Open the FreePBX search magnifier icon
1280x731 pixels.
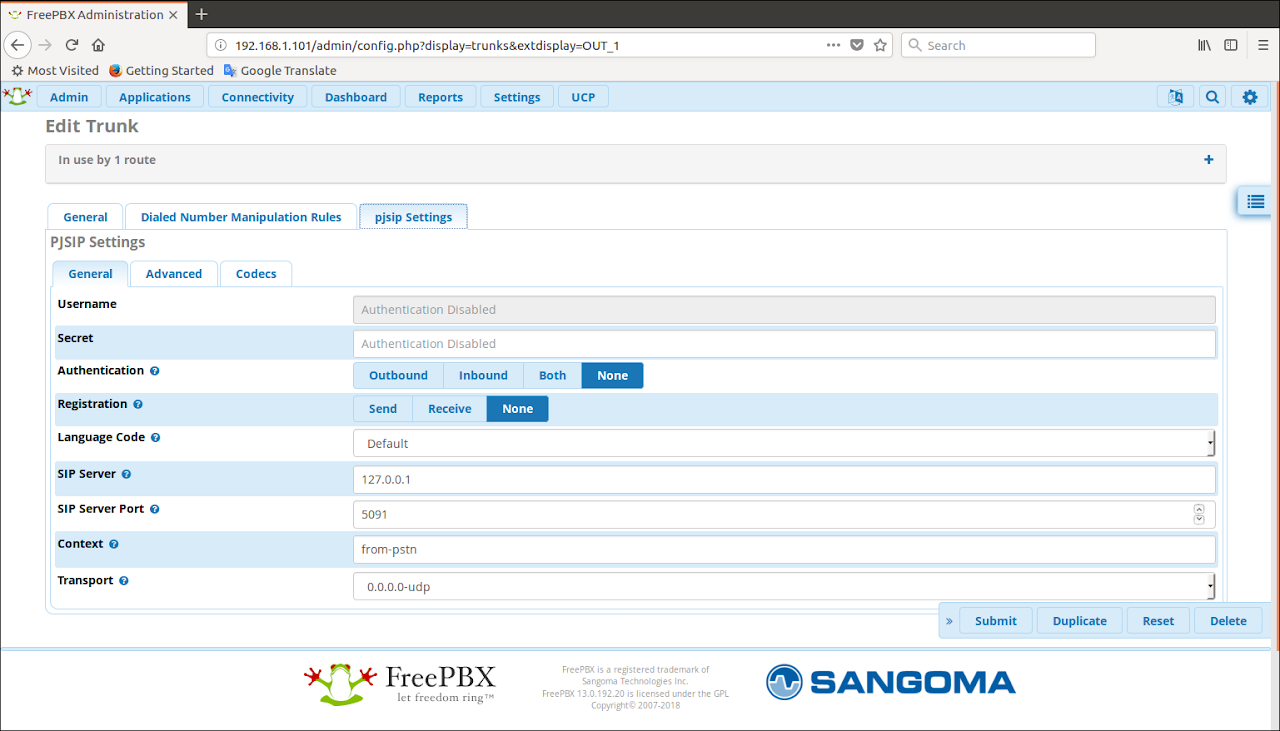click(x=1212, y=97)
